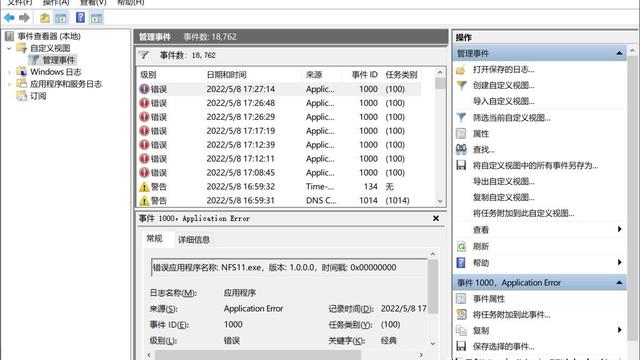Viewport: 640px width, 360px height.
Task: Open the 操作(A) menu
Action: coord(56,2)
